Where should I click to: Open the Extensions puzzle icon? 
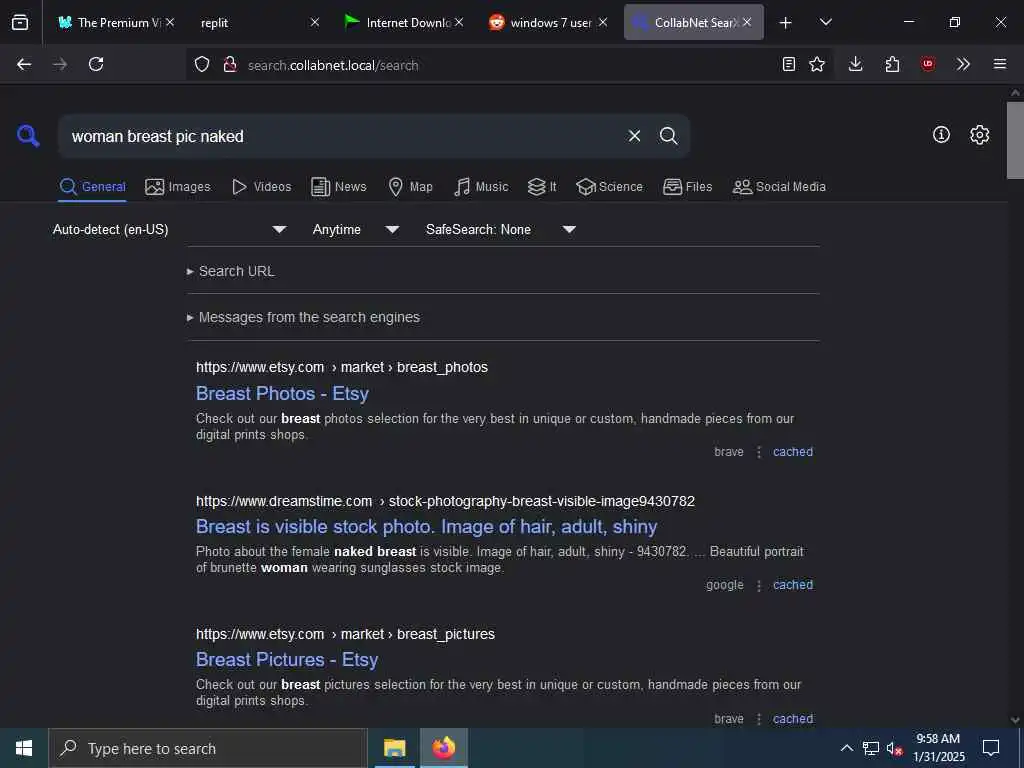(x=892, y=64)
